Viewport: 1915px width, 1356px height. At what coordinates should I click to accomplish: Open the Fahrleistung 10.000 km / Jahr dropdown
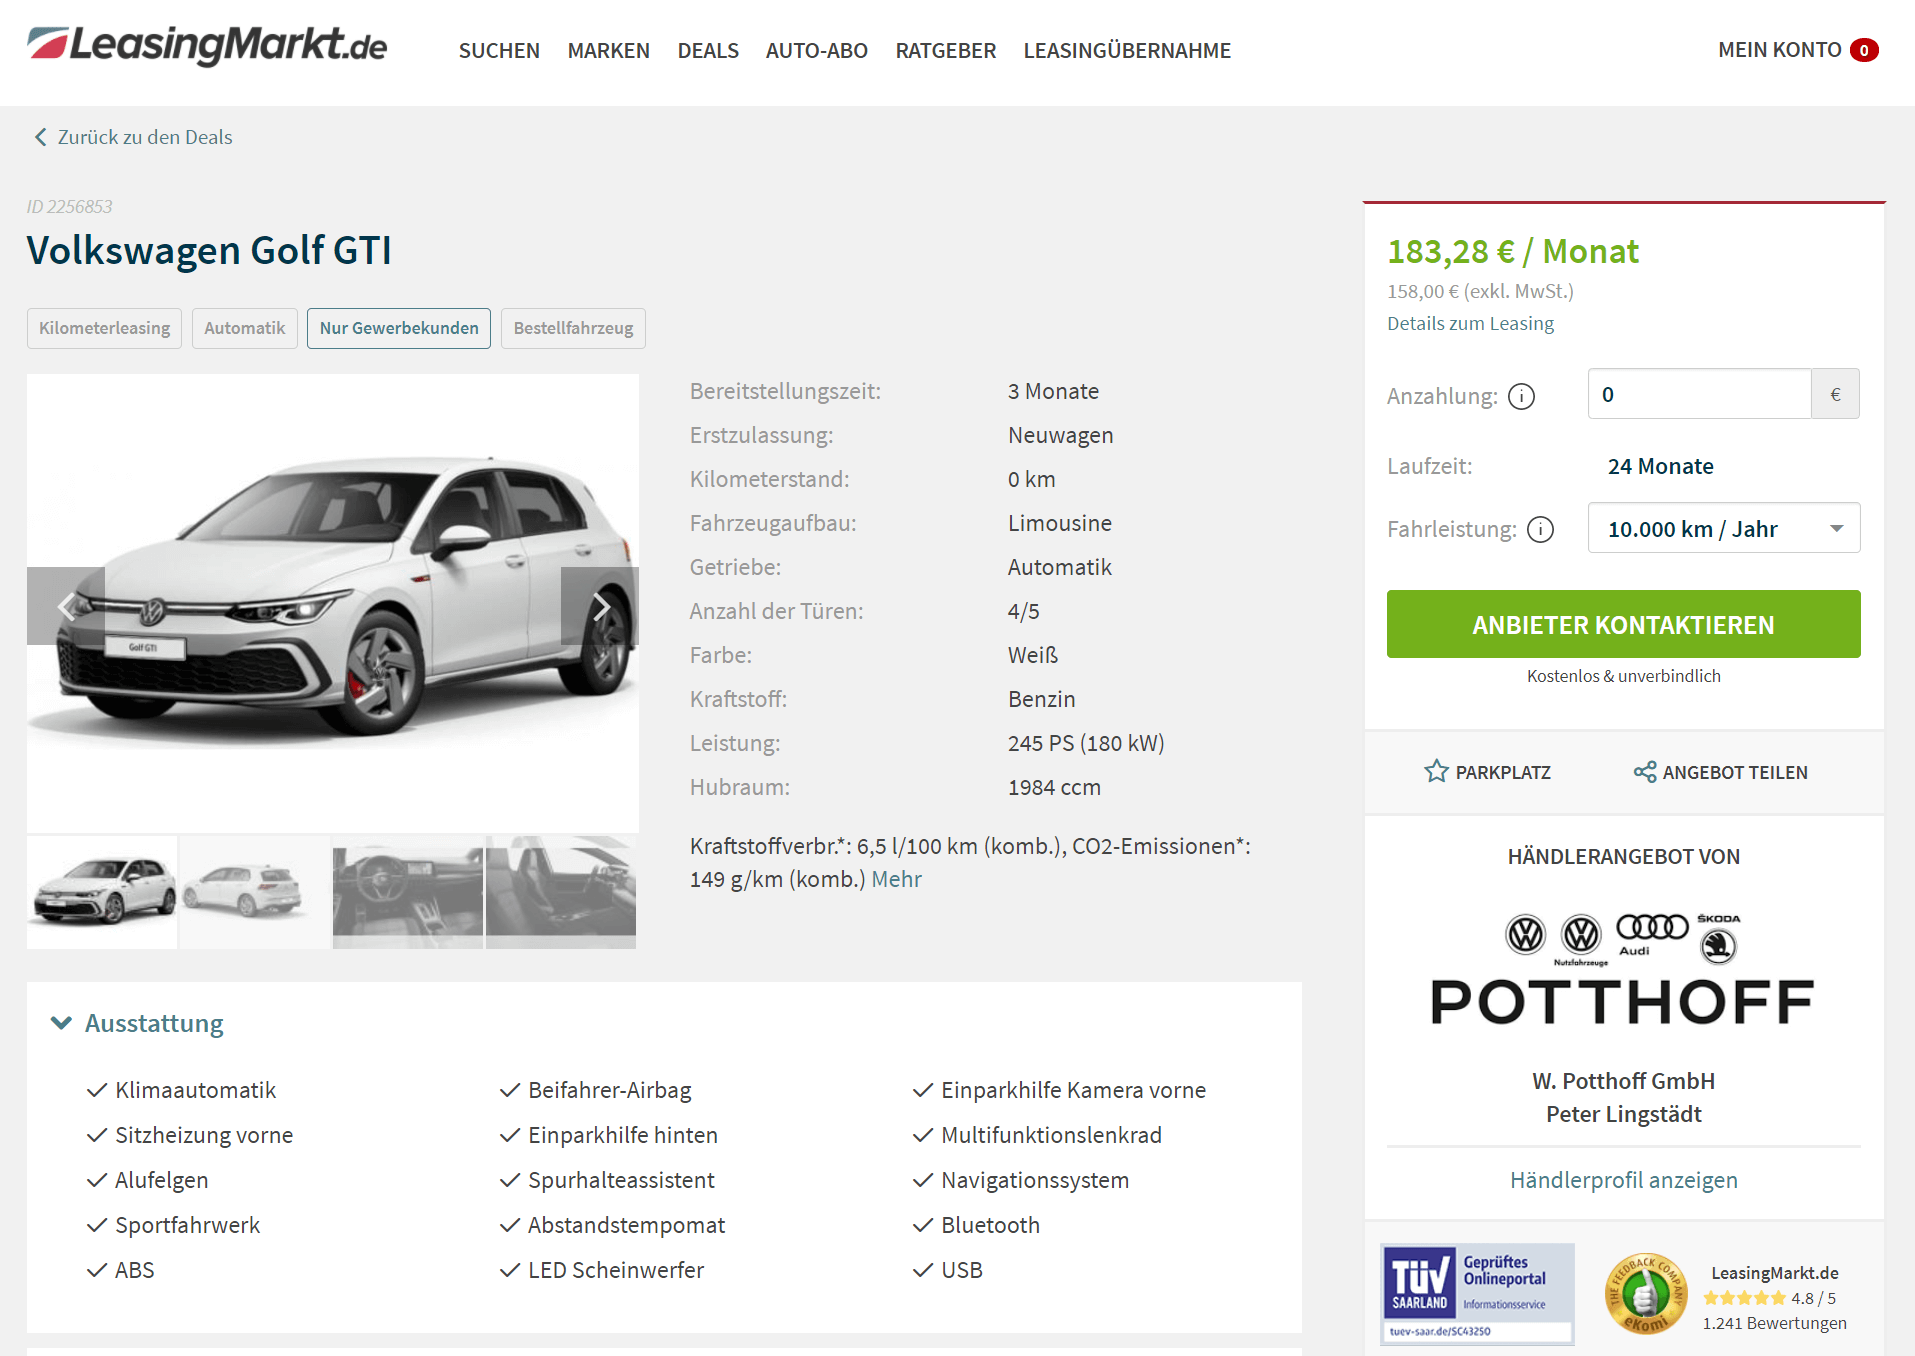1724,528
